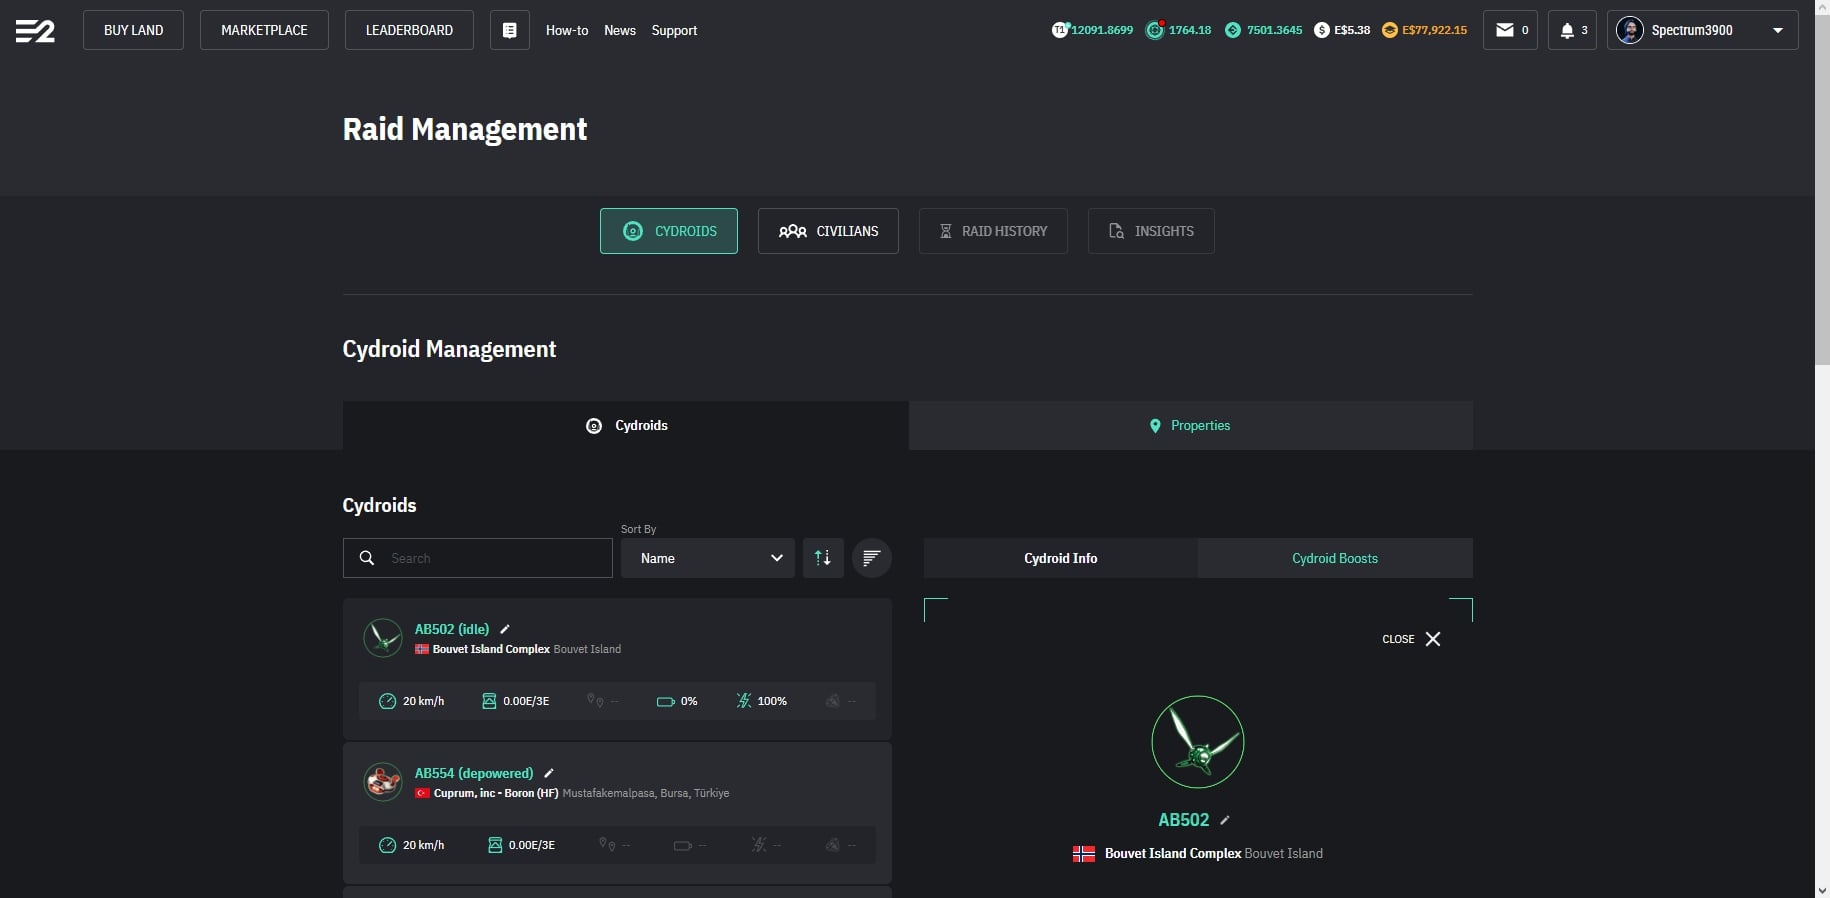The image size is (1830, 898).
Task: Click the edit pencil next to AB554 (depowered)
Action: point(549,773)
